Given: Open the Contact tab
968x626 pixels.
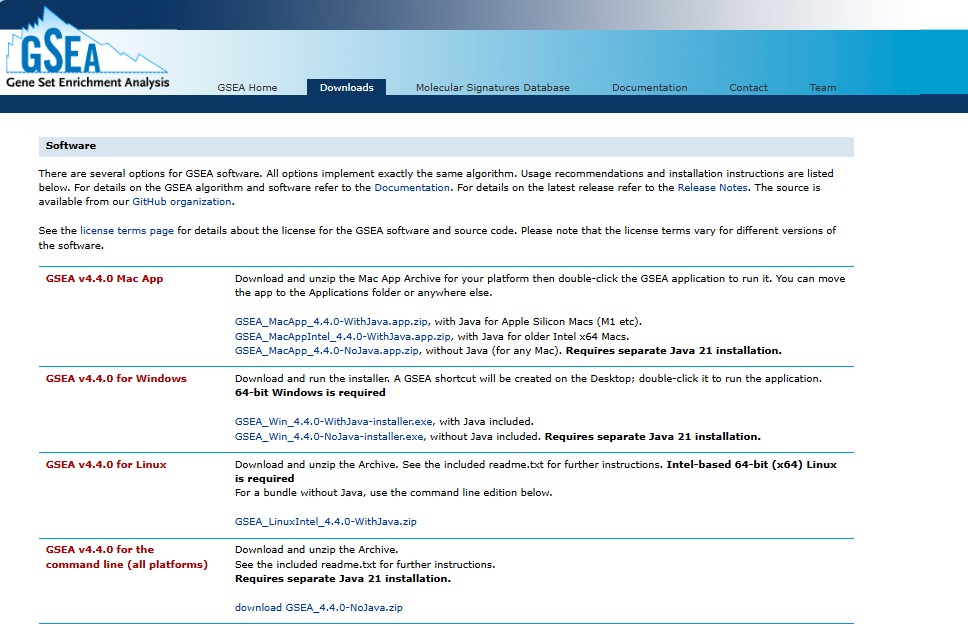Looking at the screenshot, I should click(748, 88).
